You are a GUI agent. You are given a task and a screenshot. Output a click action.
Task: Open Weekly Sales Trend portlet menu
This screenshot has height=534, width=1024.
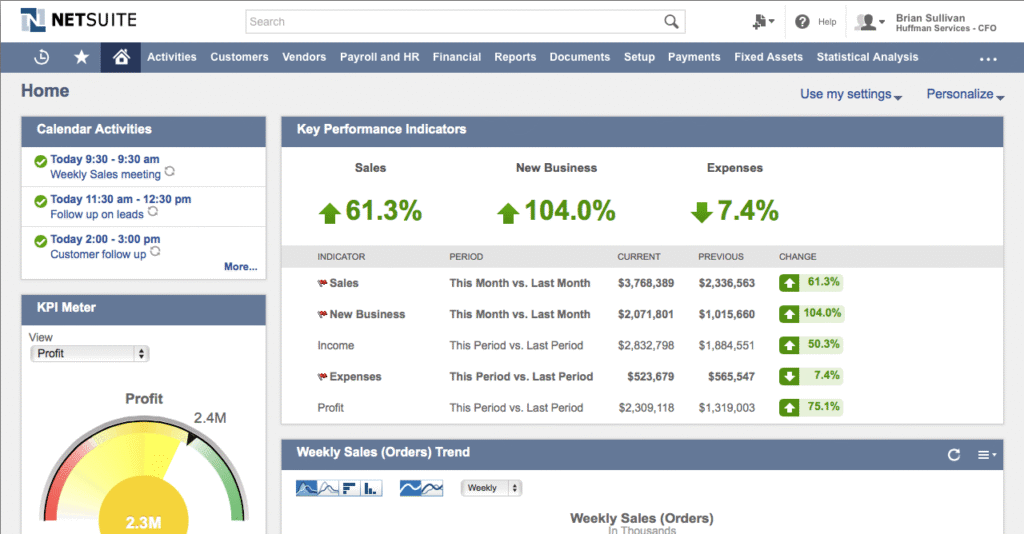987,455
